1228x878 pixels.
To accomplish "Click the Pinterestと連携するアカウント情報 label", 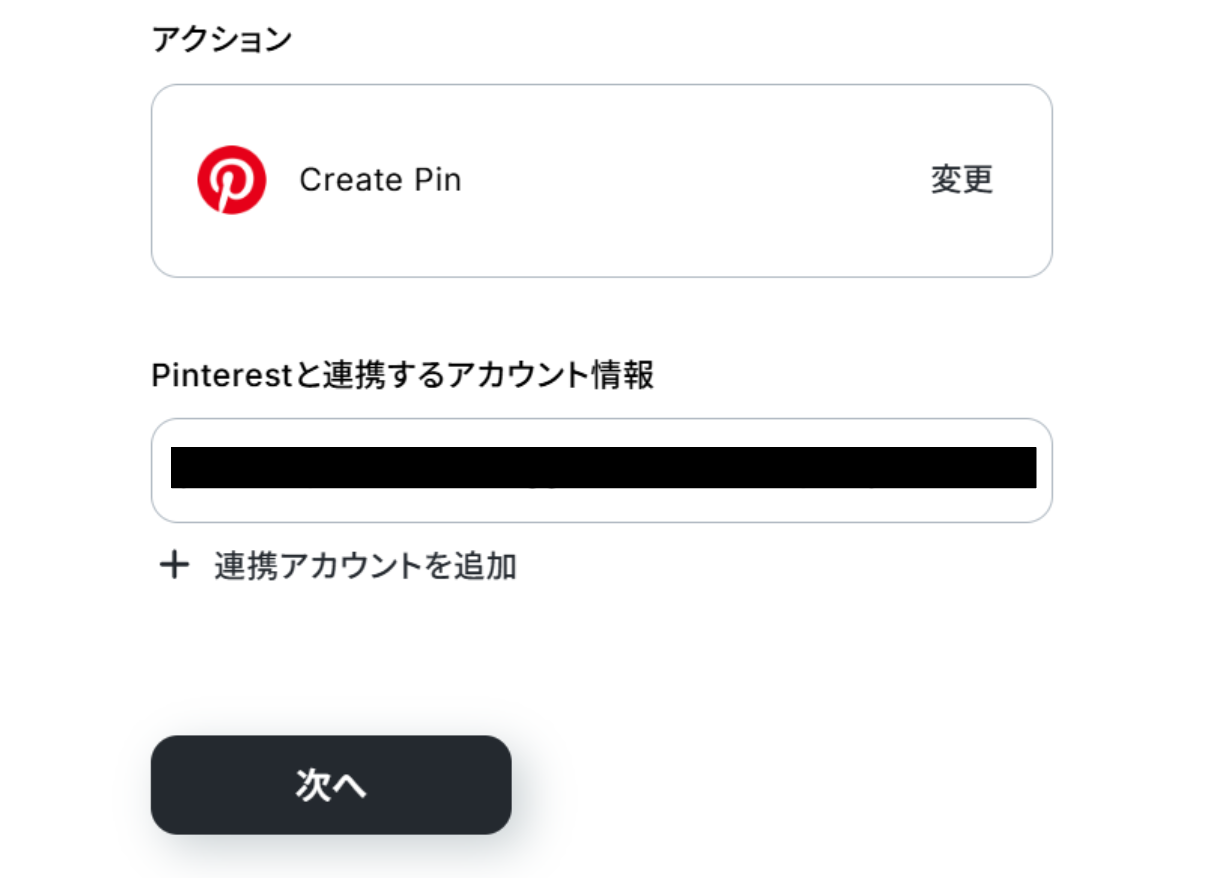I will 402,376.
